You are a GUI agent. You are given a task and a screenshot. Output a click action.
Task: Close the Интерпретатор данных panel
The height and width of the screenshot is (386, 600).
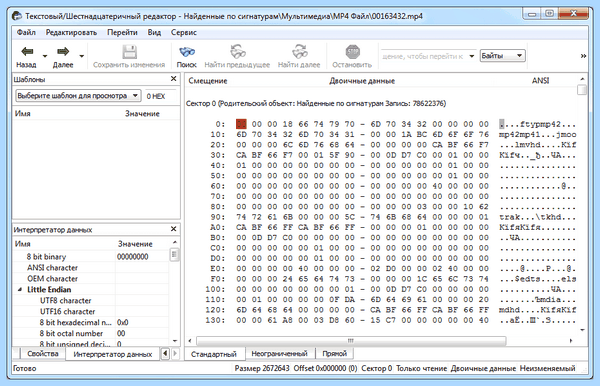point(173,229)
